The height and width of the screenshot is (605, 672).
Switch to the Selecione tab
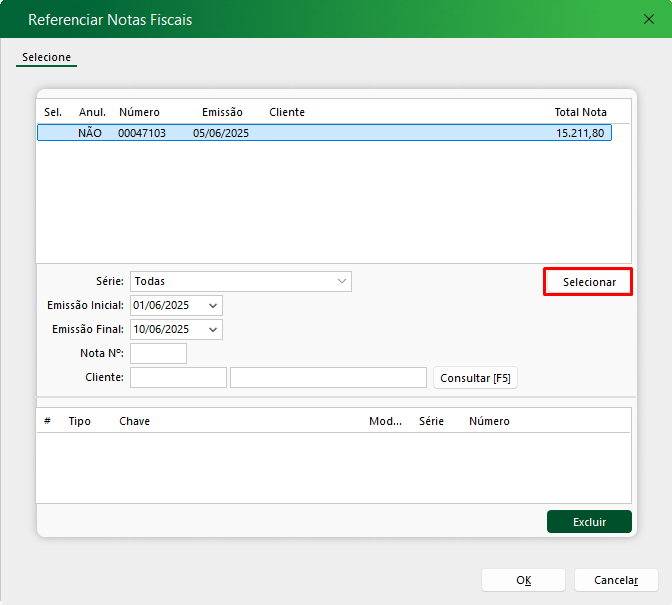46,58
